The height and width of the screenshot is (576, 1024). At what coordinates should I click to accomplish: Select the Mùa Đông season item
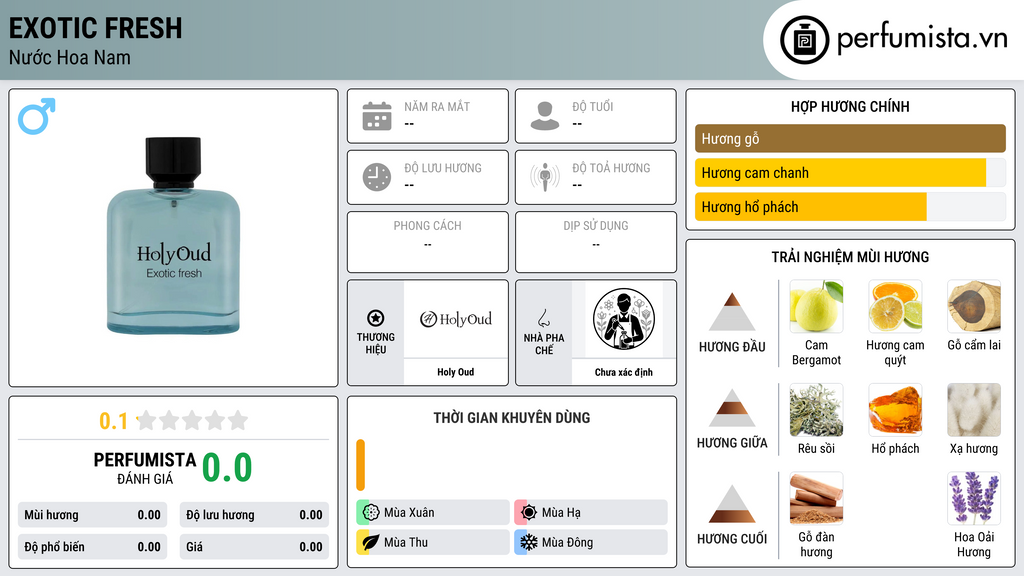(591, 542)
